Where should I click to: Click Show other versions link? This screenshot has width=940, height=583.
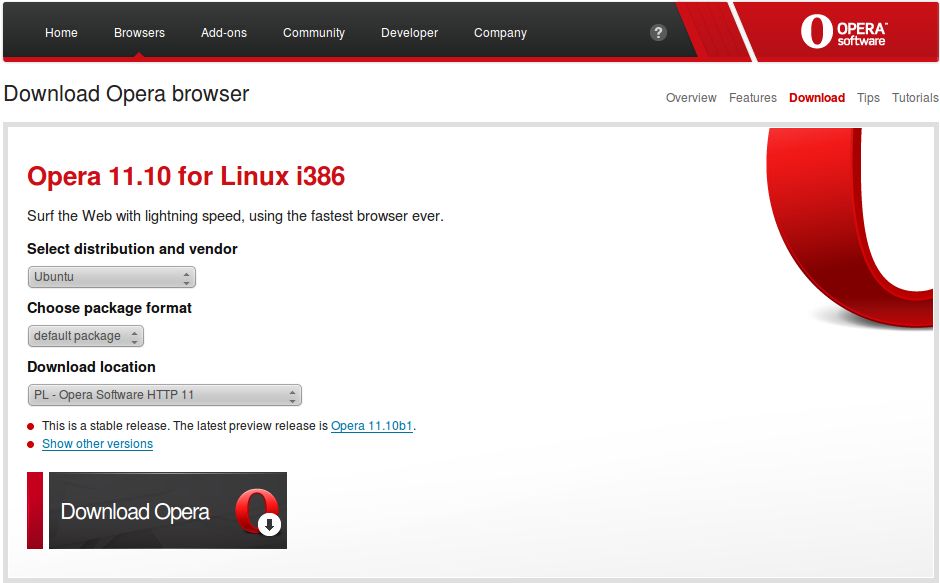click(97, 444)
